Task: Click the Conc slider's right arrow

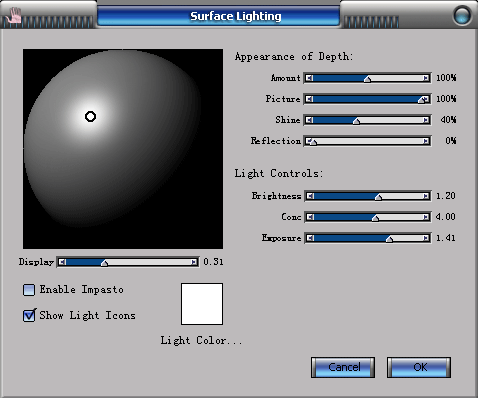Action: pyautogui.click(x=426, y=217)
